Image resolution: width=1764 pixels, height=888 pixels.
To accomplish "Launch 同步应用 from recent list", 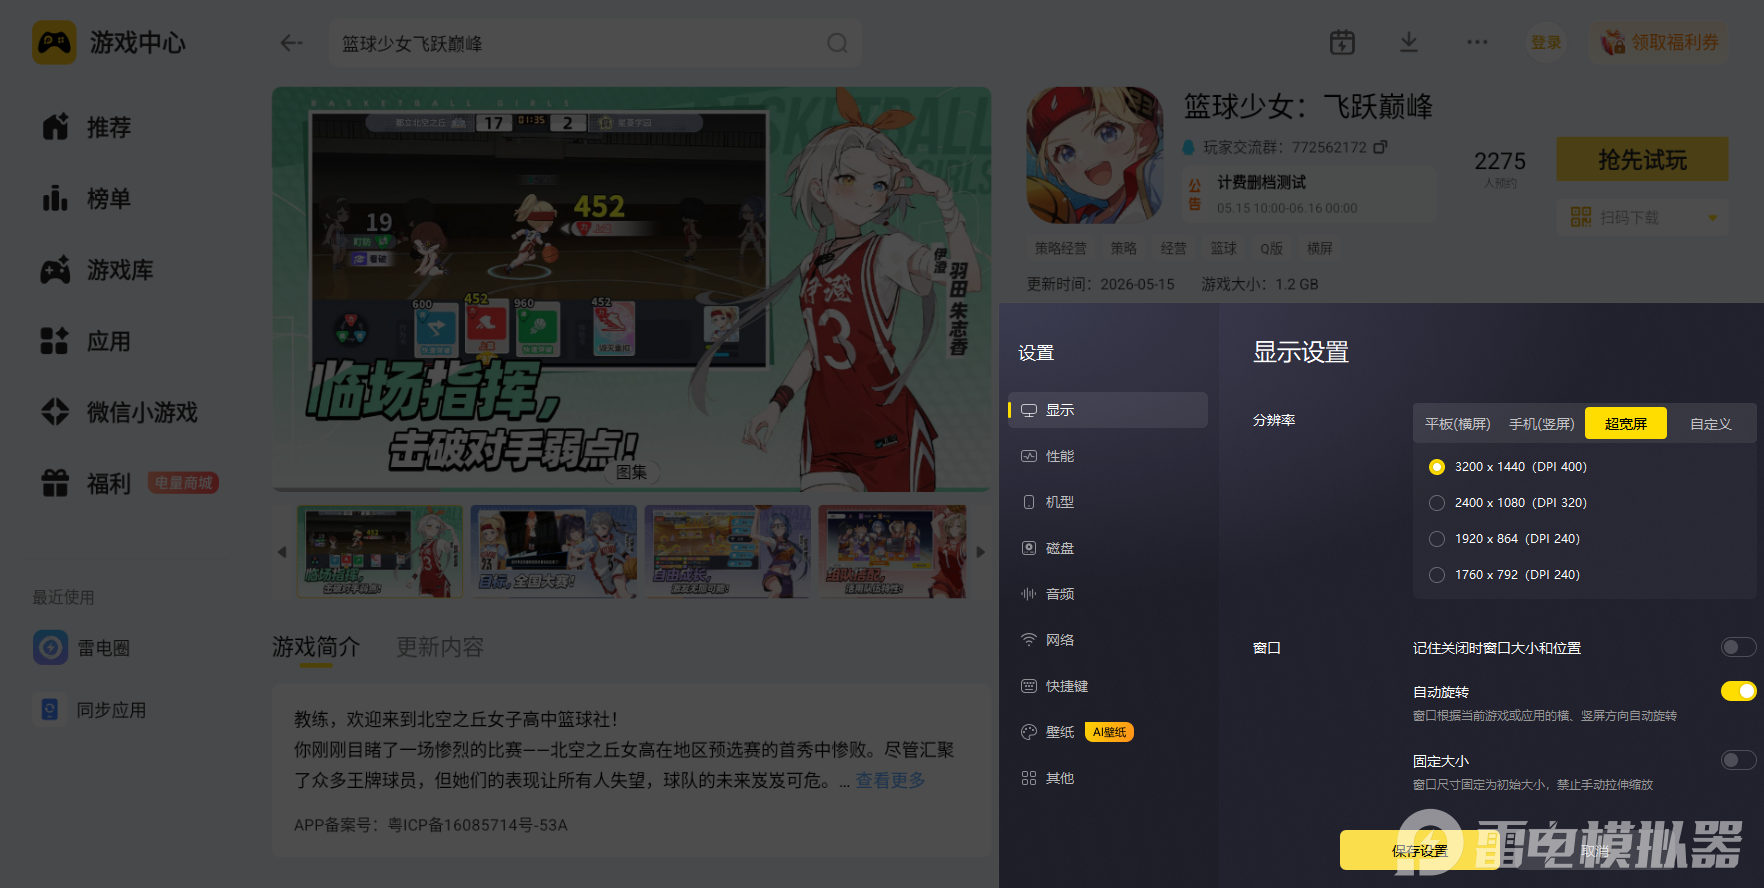I will (x=90, y=710).
